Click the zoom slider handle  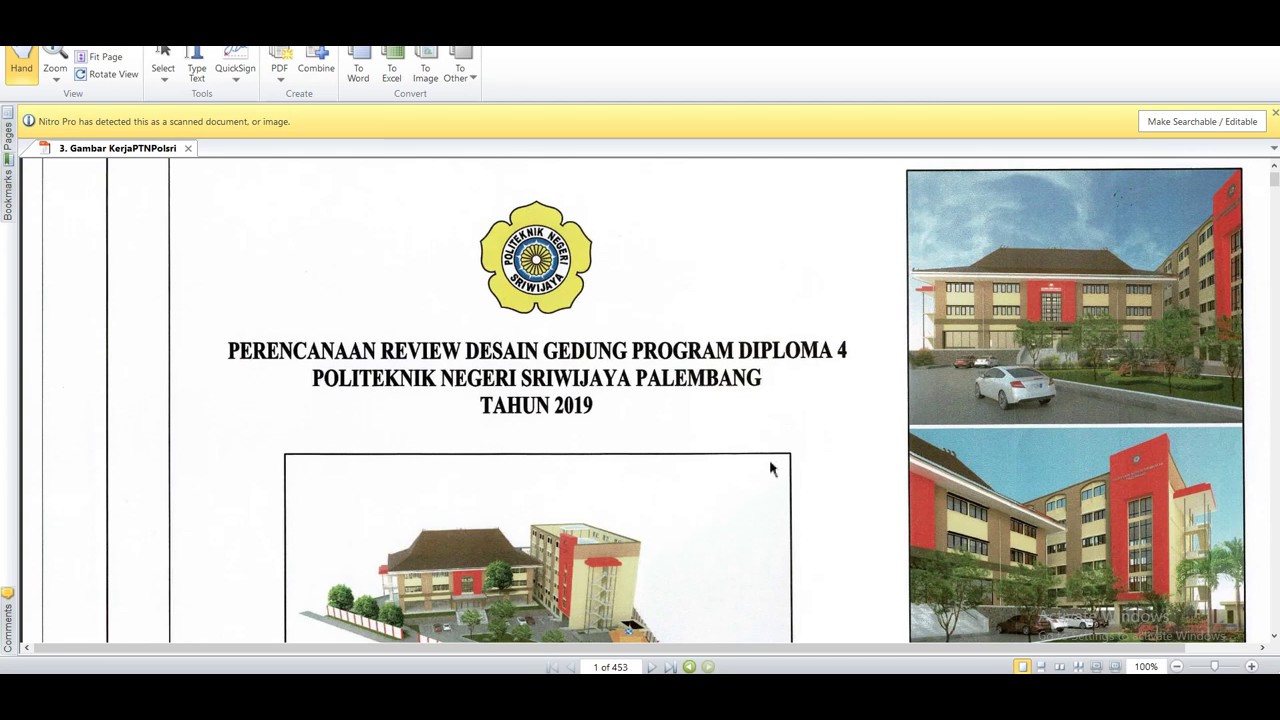tap(1214, 667)
